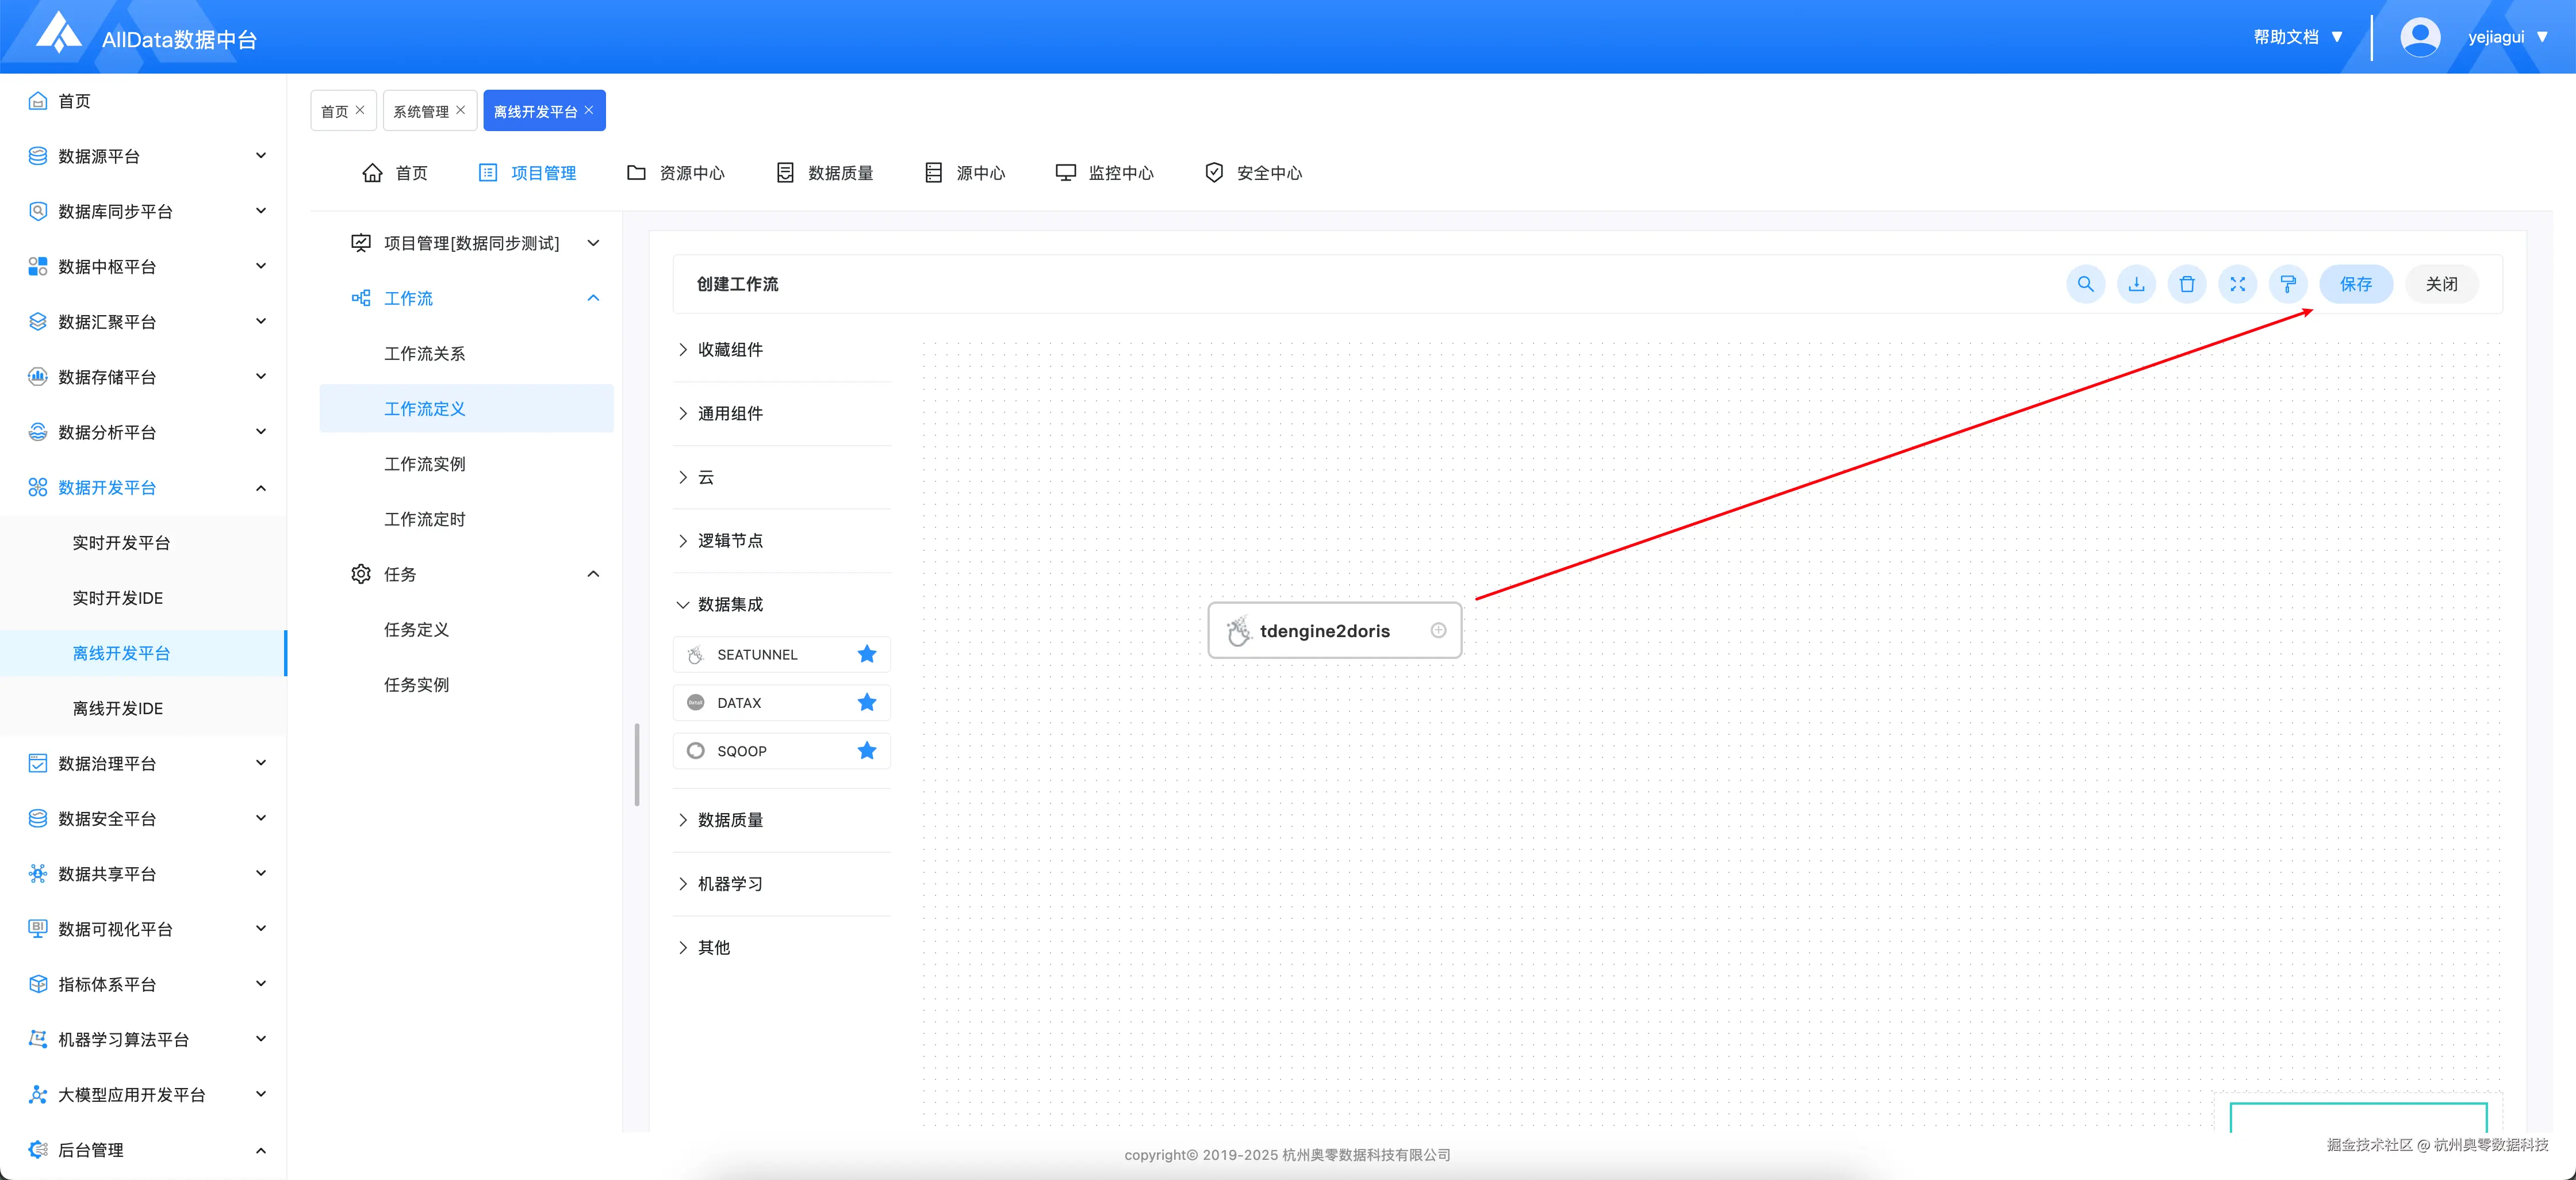The height and width of the screenshot is (1180, 2576).
Task: Open the 帮助文档 dropdown
Action: 2297,37
